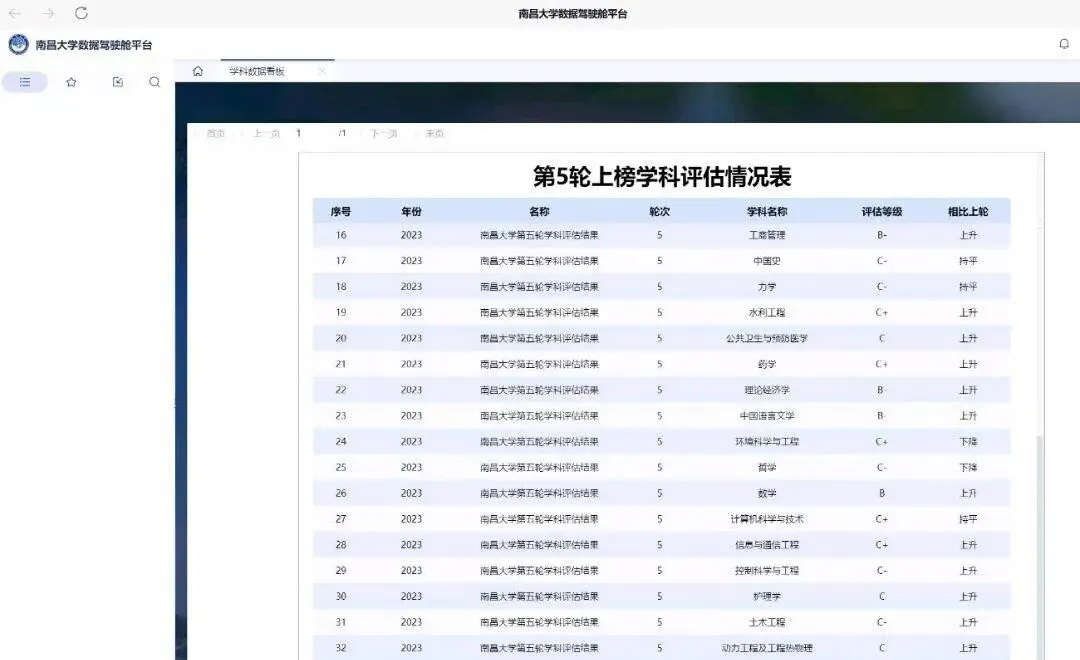
Task: Click year 2023 in row 20
Action: click(411, 338)
